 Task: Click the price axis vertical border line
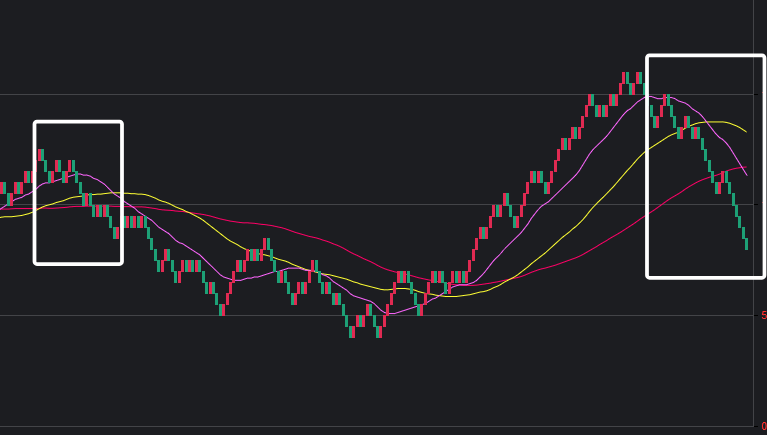click(753, 200)
